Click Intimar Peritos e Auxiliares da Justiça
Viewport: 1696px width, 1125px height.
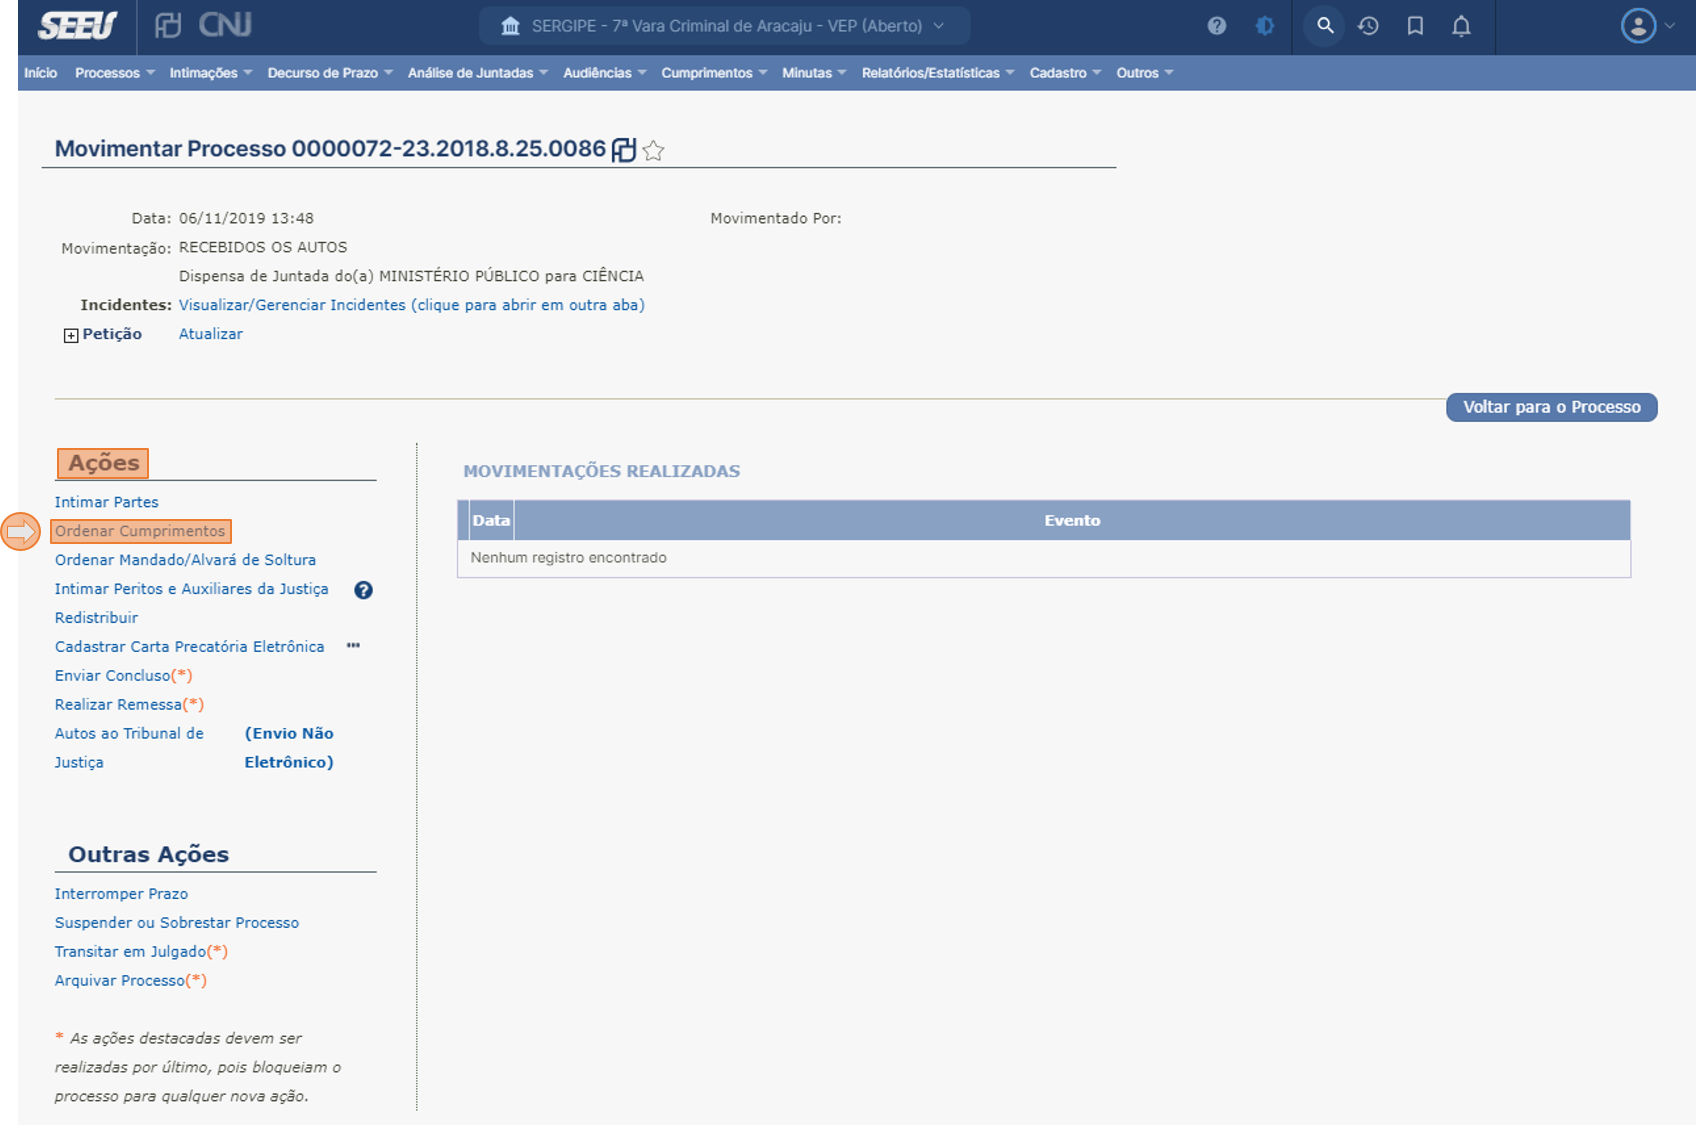[x=191, y=589]
